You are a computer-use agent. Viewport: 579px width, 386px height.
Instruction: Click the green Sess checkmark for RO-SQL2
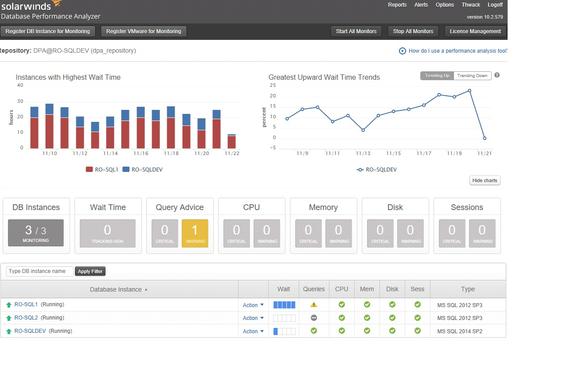click(417, 318)
